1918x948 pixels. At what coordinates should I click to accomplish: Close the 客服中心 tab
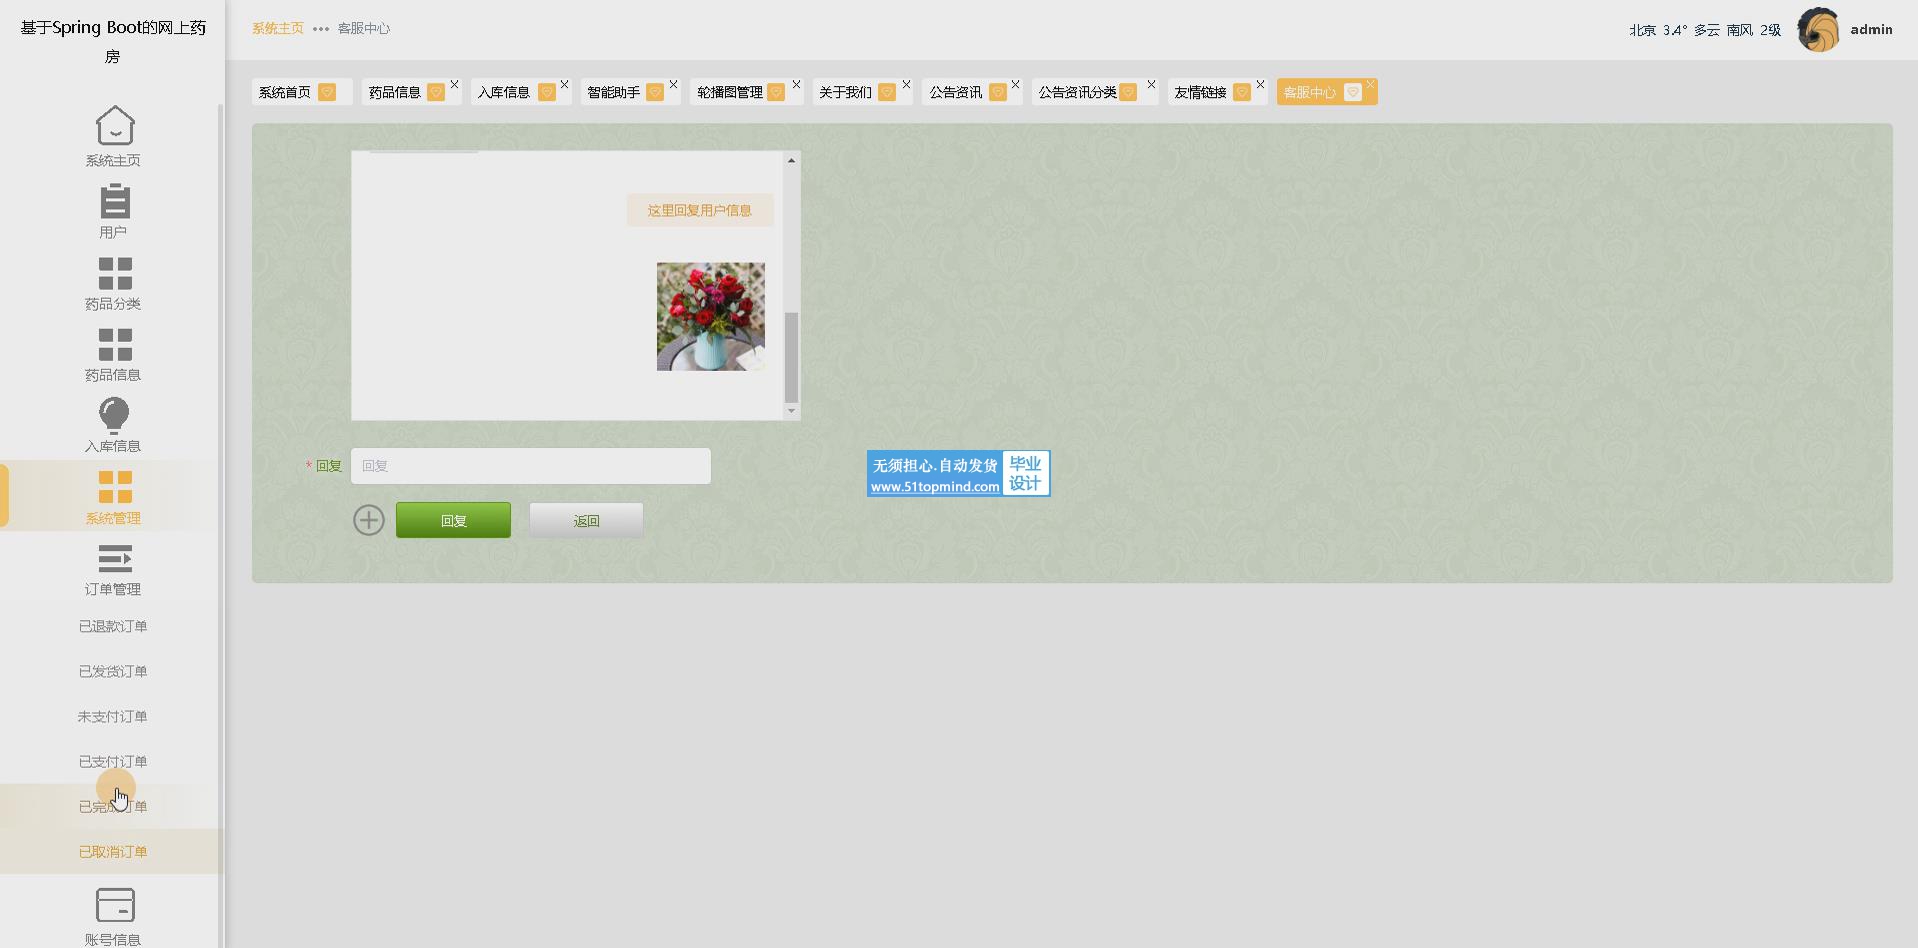pos(1370,84)
